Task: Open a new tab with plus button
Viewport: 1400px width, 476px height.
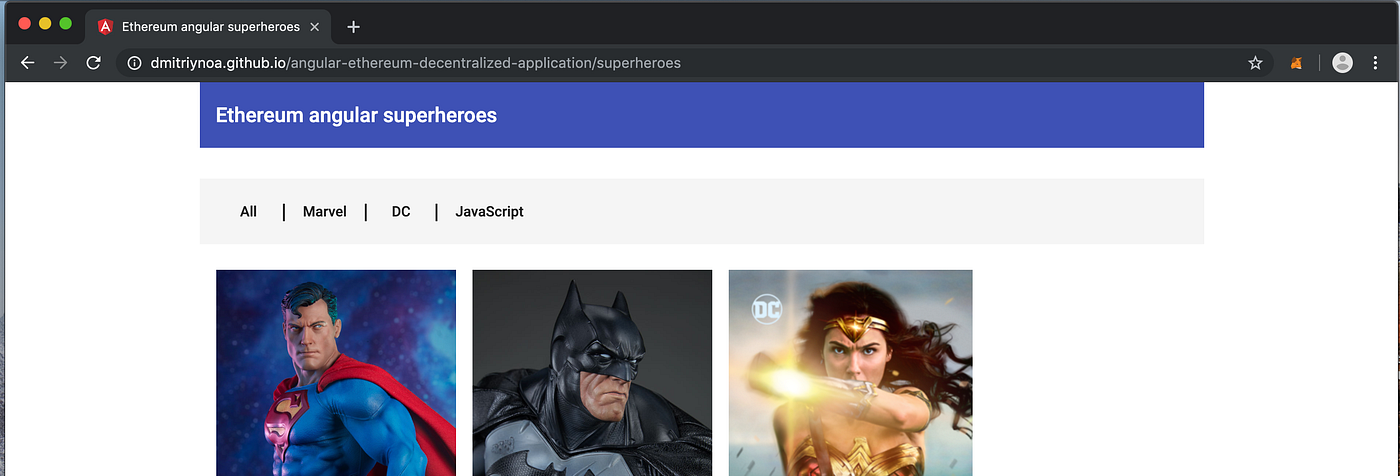Action: [x=353, y=27]
